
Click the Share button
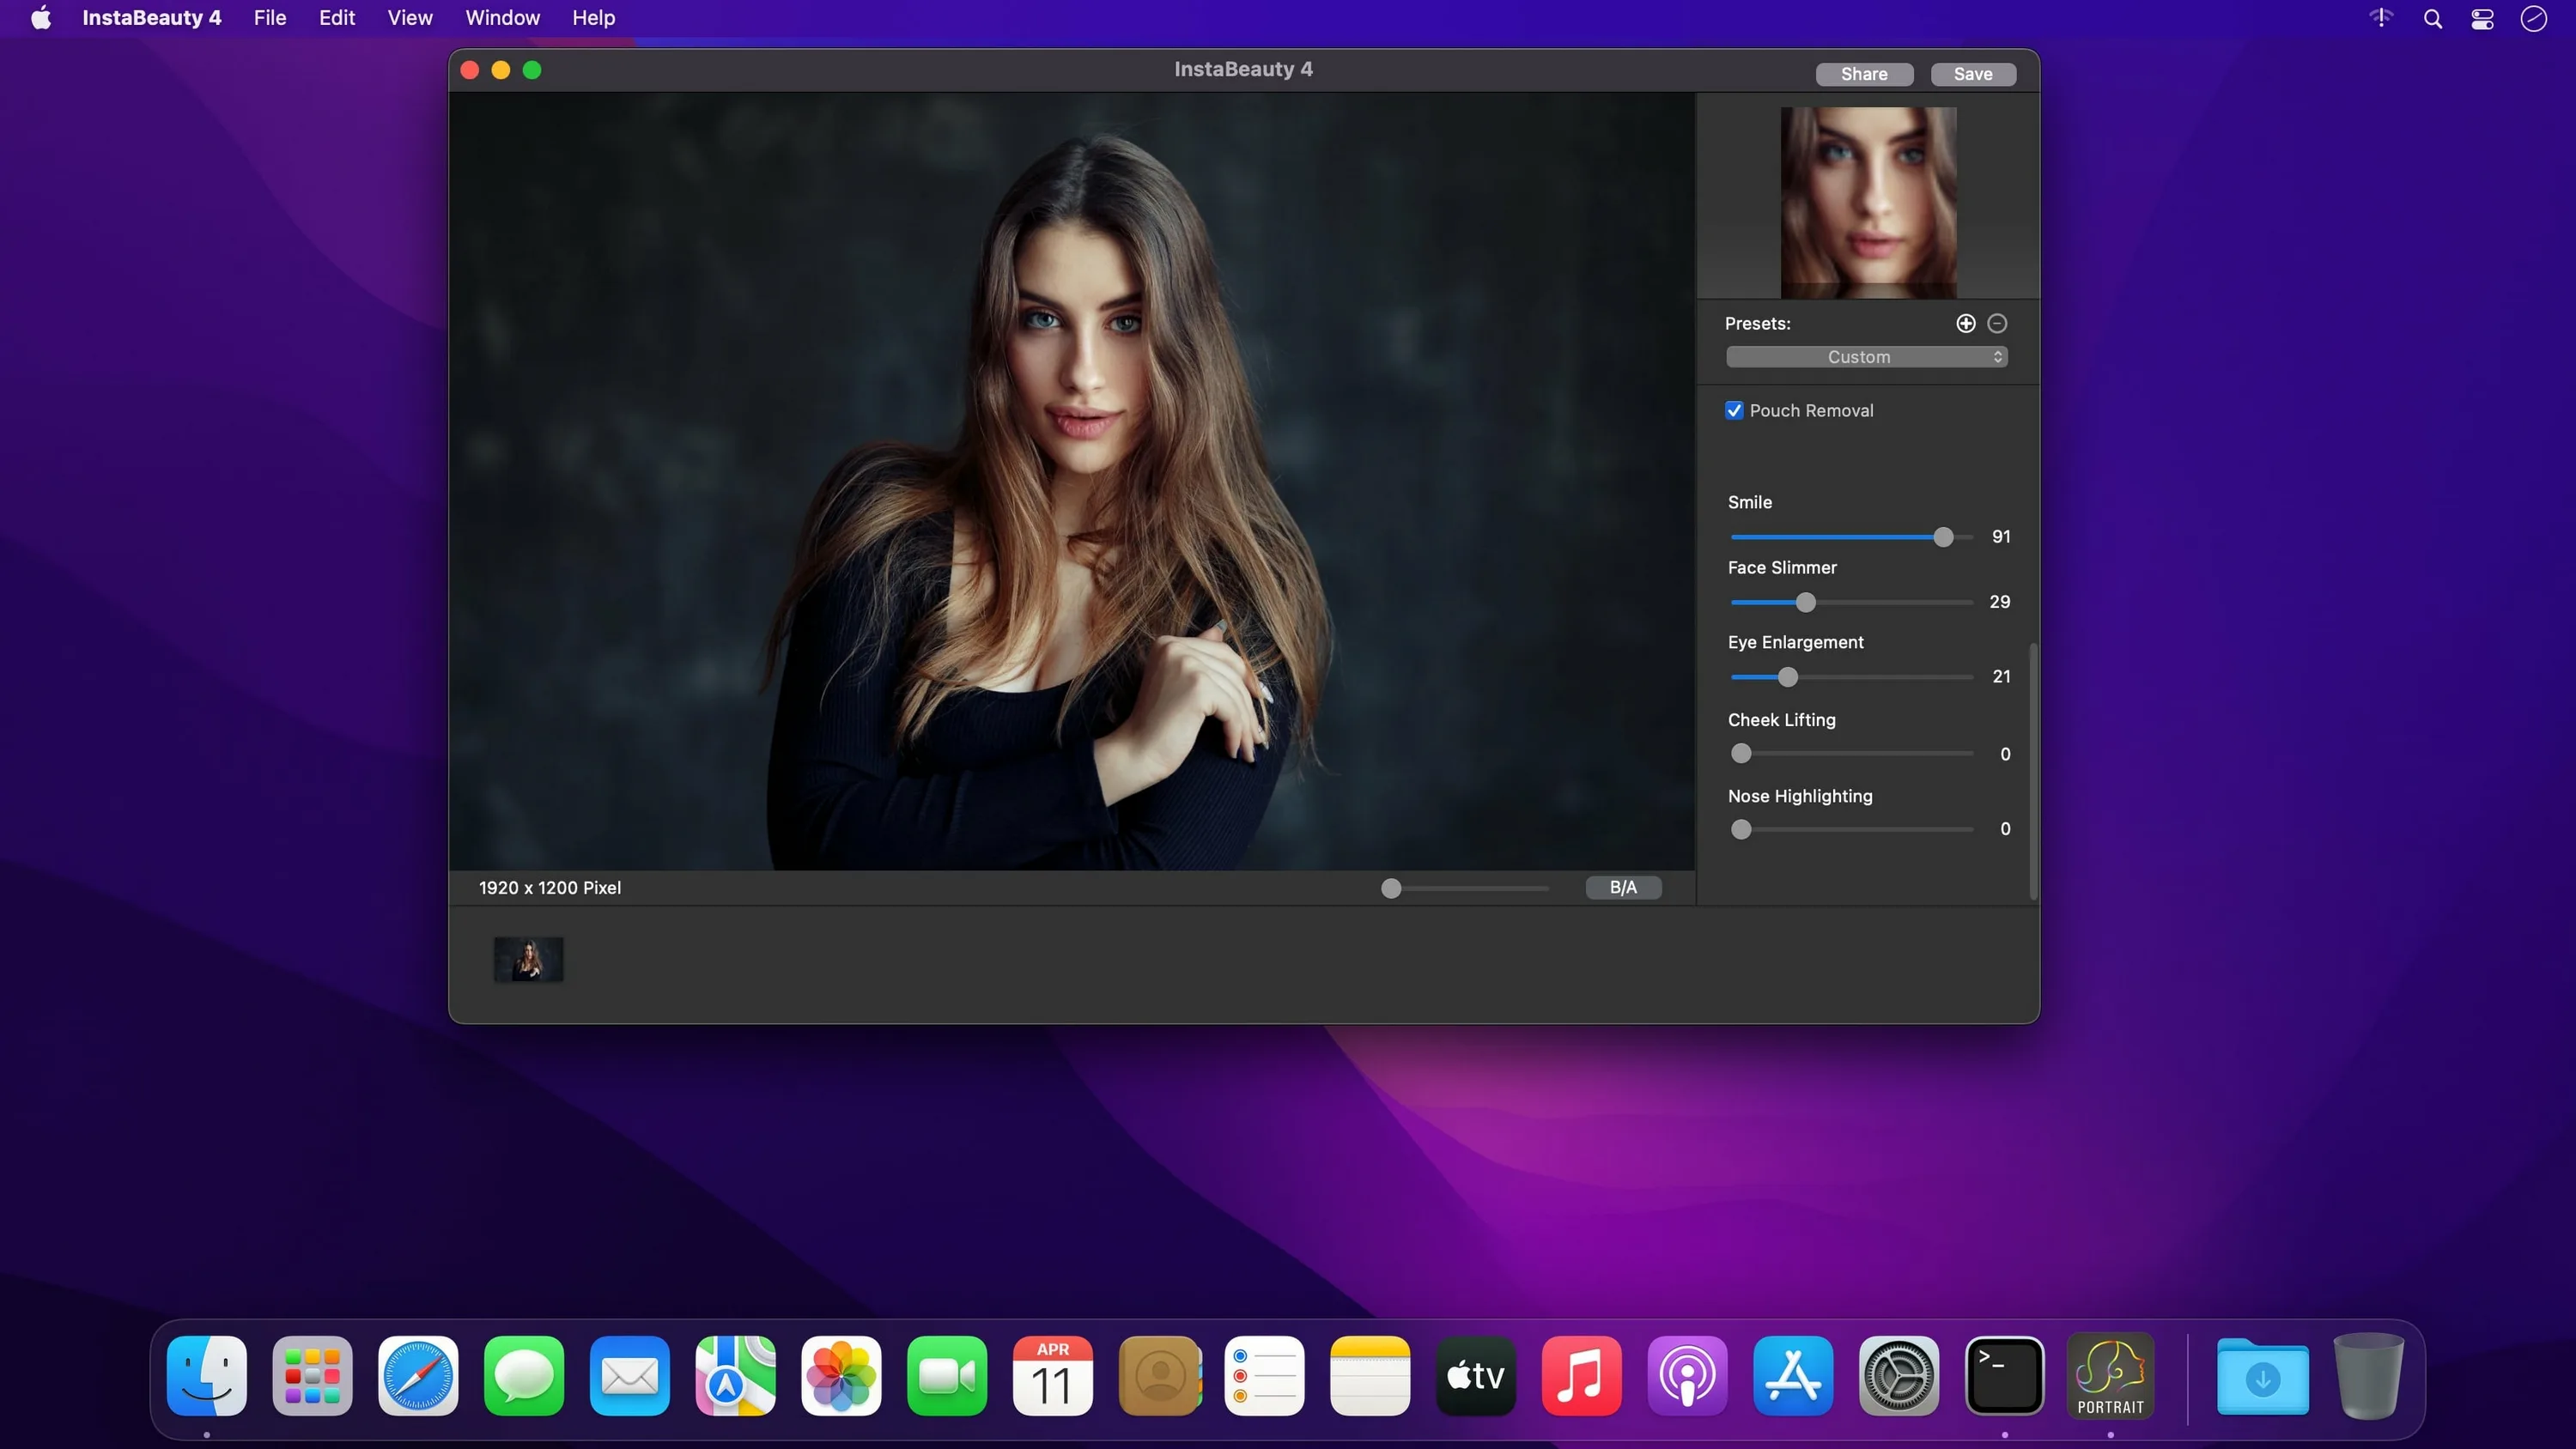coord(1864,74)
